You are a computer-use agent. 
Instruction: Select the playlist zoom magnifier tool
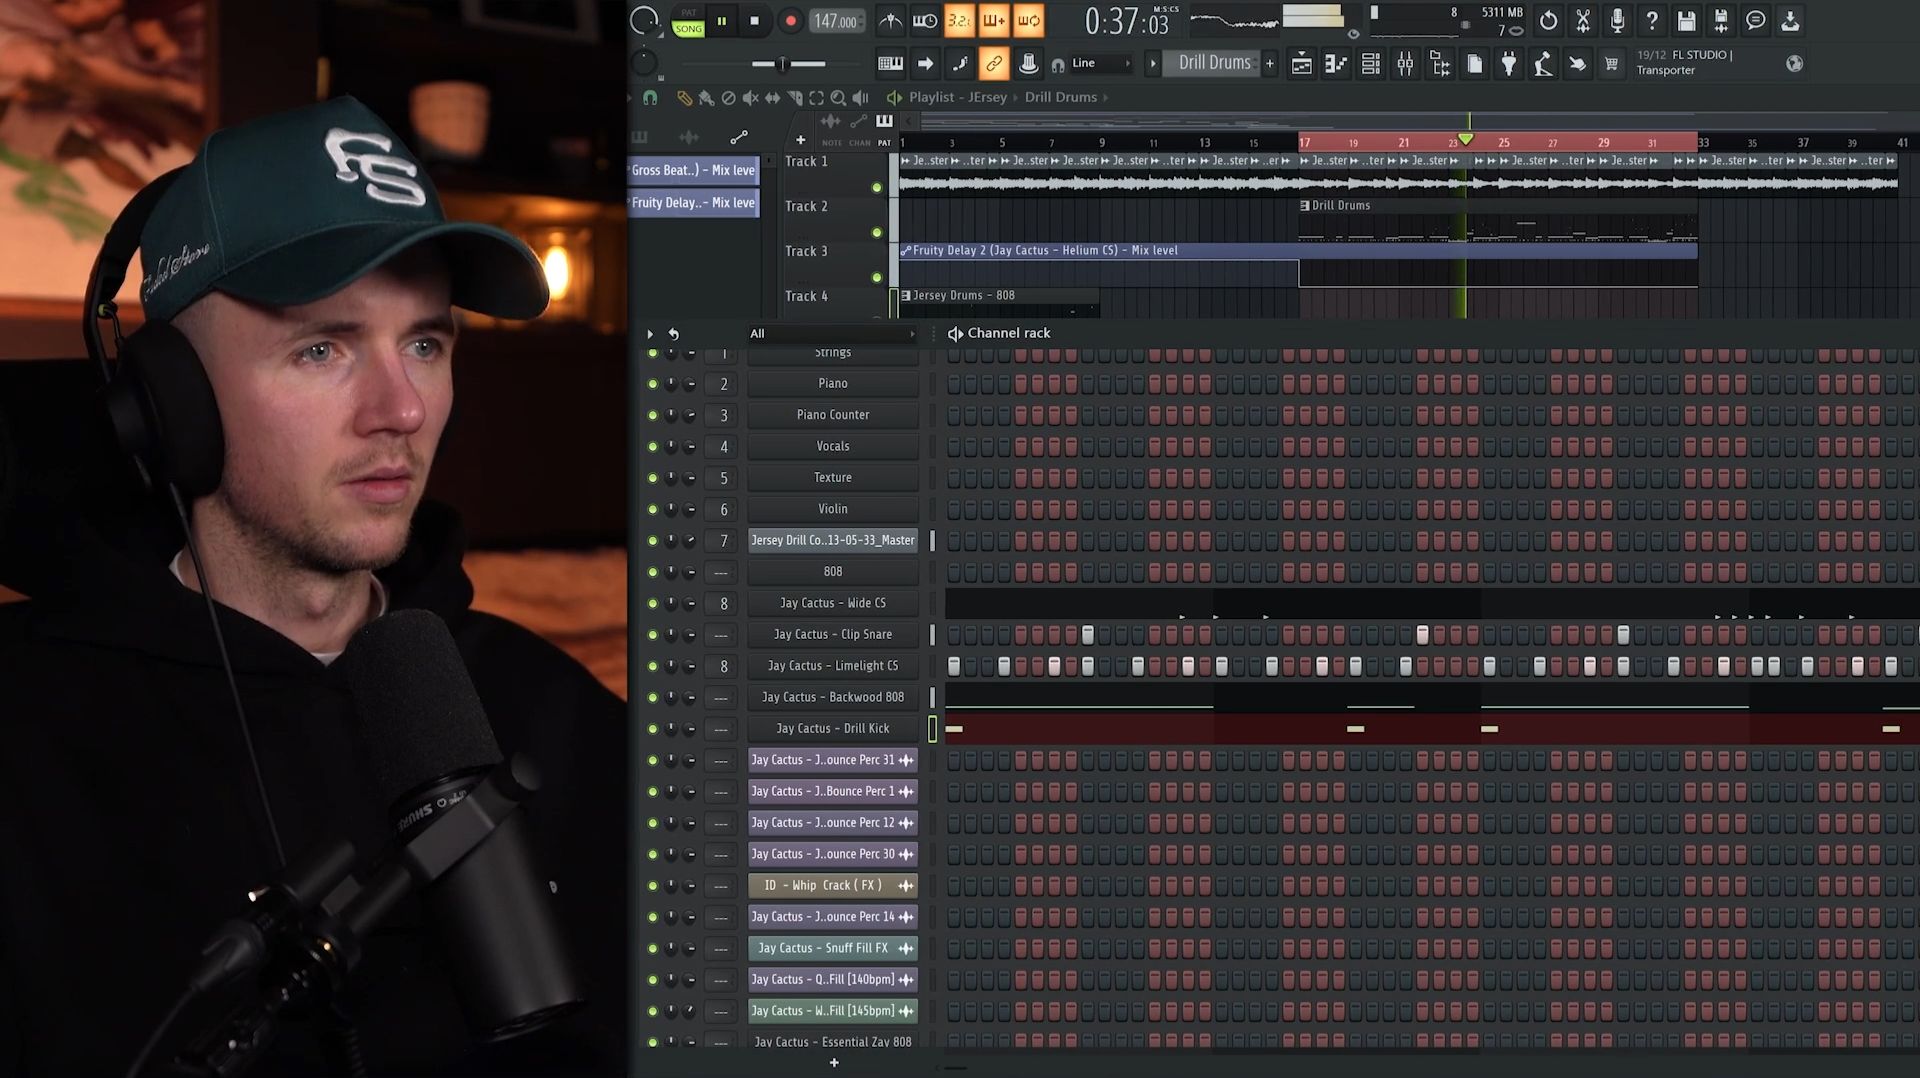(x=838, y=98)
